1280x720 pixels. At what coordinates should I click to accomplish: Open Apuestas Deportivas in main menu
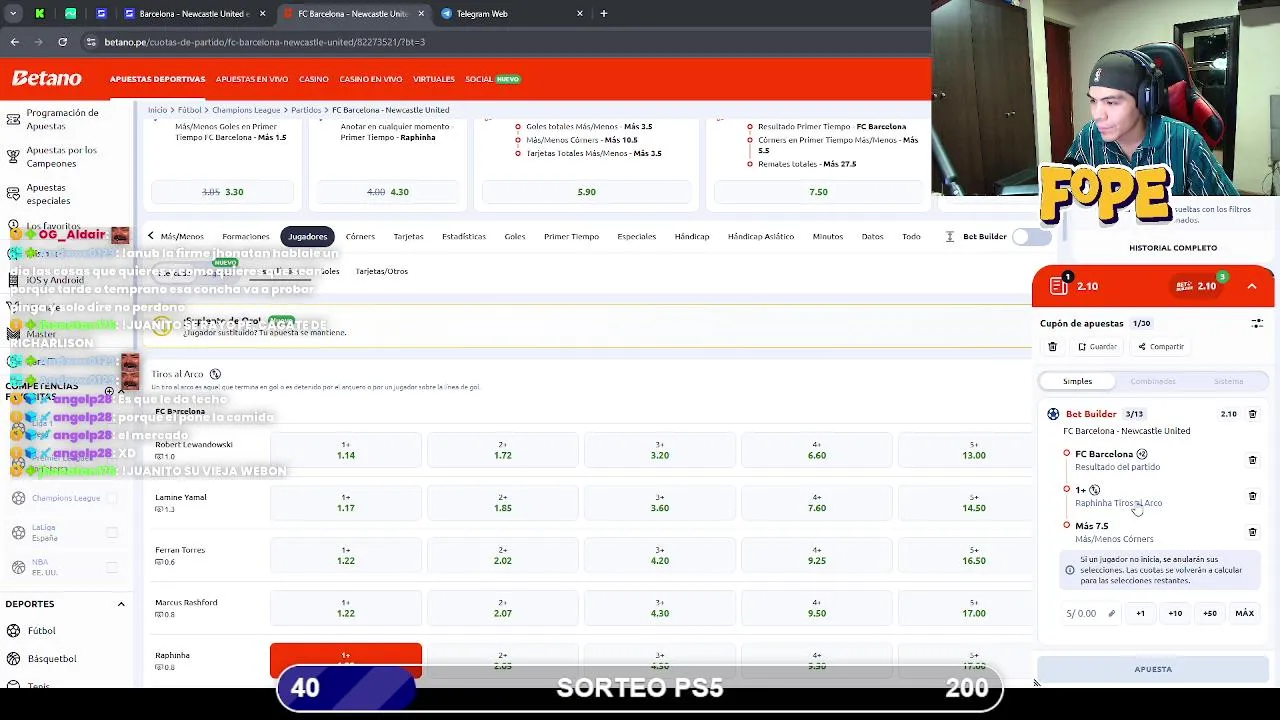click(157, 79)
